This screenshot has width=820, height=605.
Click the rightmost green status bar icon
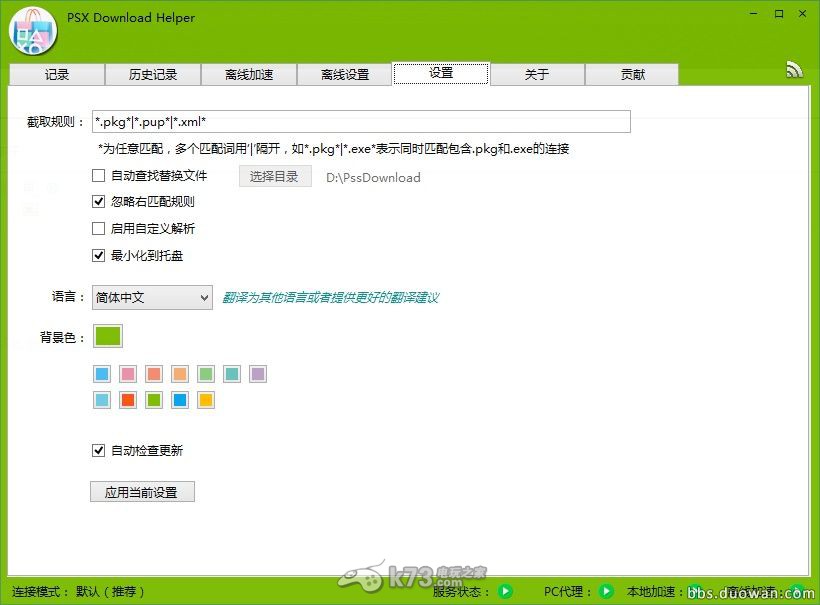point(795,591)
